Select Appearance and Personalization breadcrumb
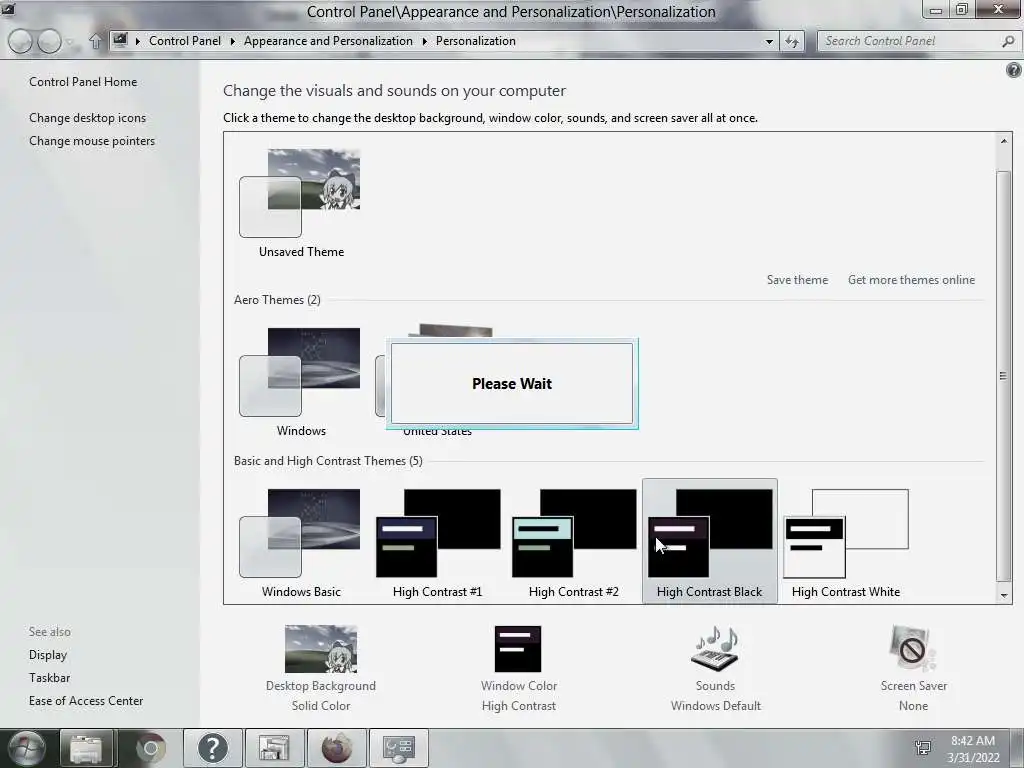Viewport: 1024px width, 768px height. (x=328, y=40)
